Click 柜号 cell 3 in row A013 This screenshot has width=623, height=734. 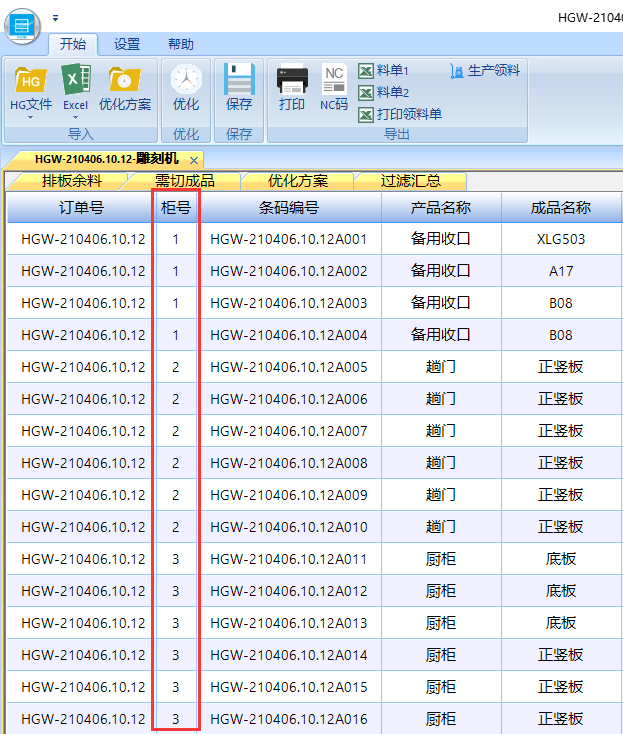pos(176,623)
